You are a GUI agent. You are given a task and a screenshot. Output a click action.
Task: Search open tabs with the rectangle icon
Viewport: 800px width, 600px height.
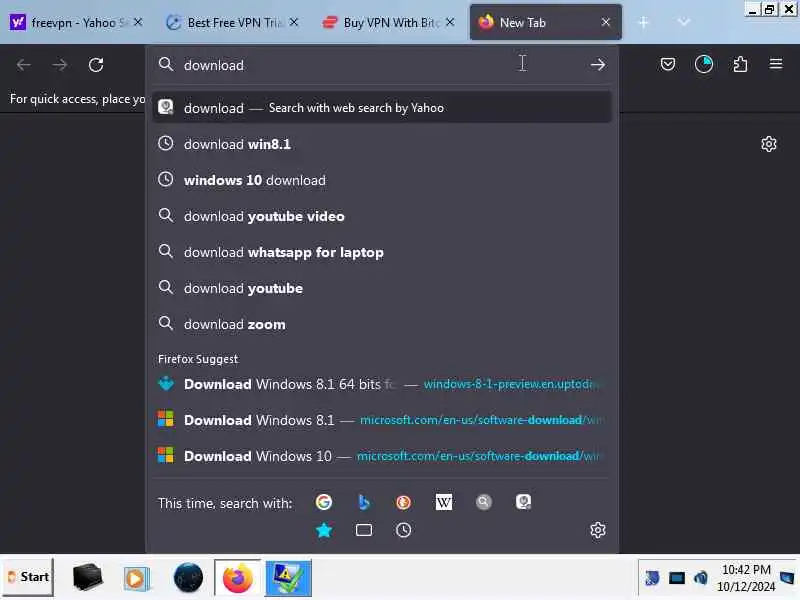(x=363, y=530)
